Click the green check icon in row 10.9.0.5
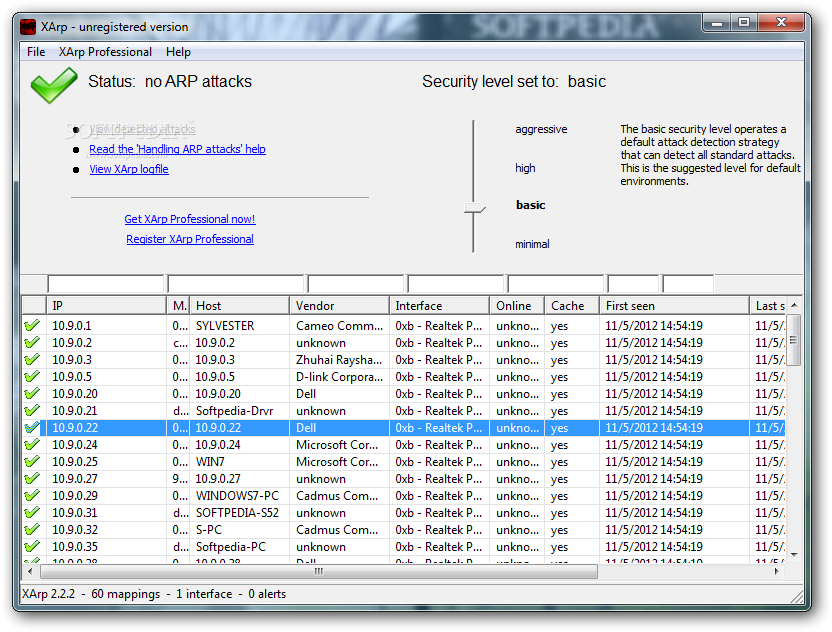 click(32, 376)
